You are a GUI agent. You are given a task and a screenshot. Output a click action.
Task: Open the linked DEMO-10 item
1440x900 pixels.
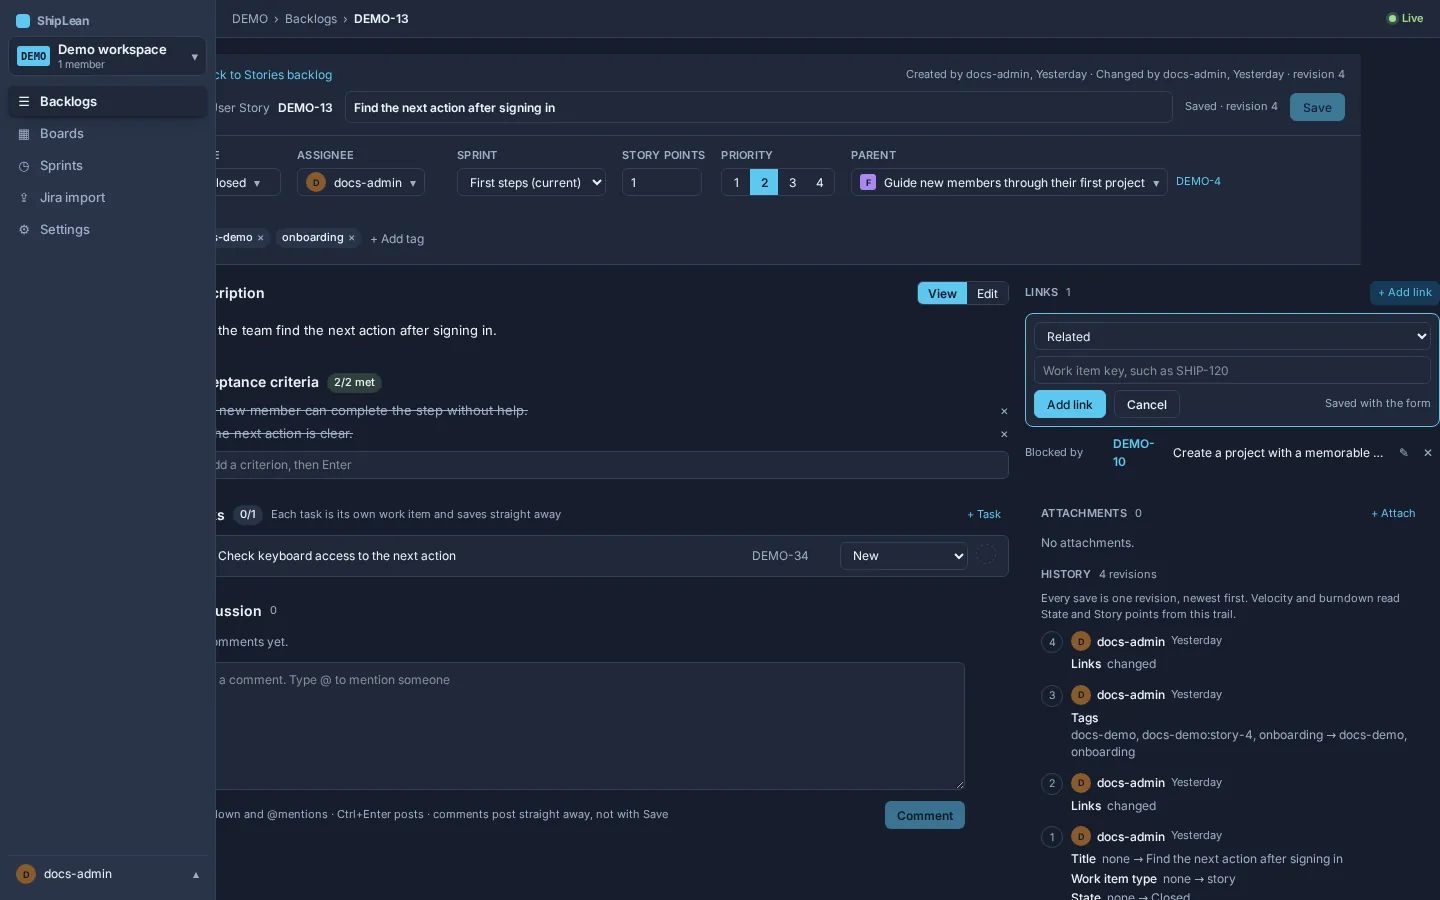pyautogui.click(x=1133, y=453)
